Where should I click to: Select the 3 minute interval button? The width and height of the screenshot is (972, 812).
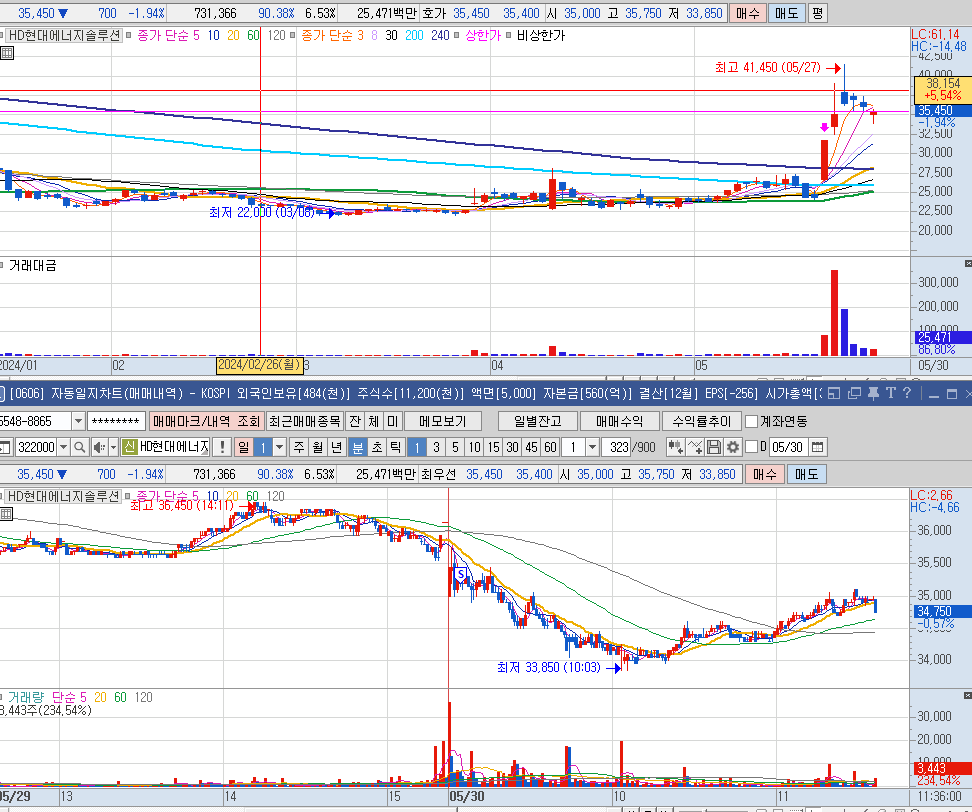coord(436,447)
